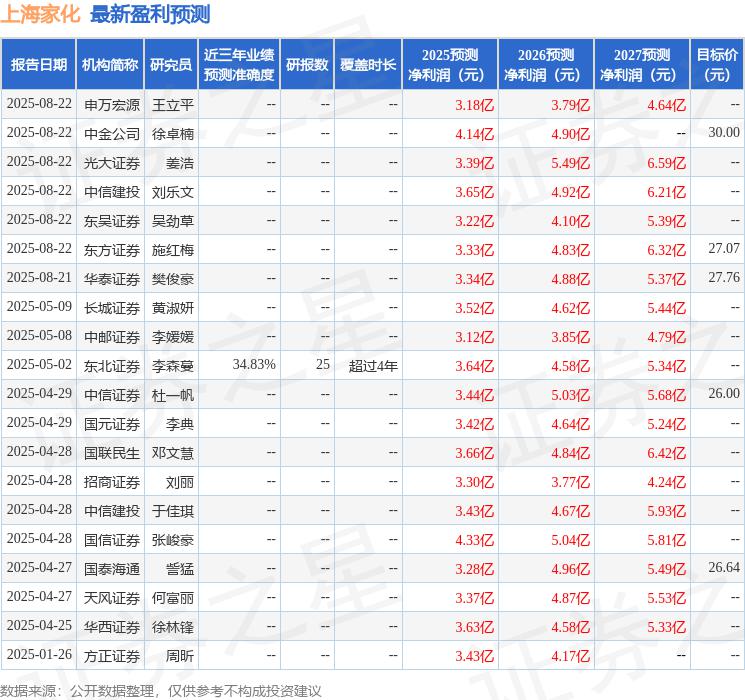This screenshot has width=745, height=700.
Task: Click target price 30.00
Action: pos(724,132)
